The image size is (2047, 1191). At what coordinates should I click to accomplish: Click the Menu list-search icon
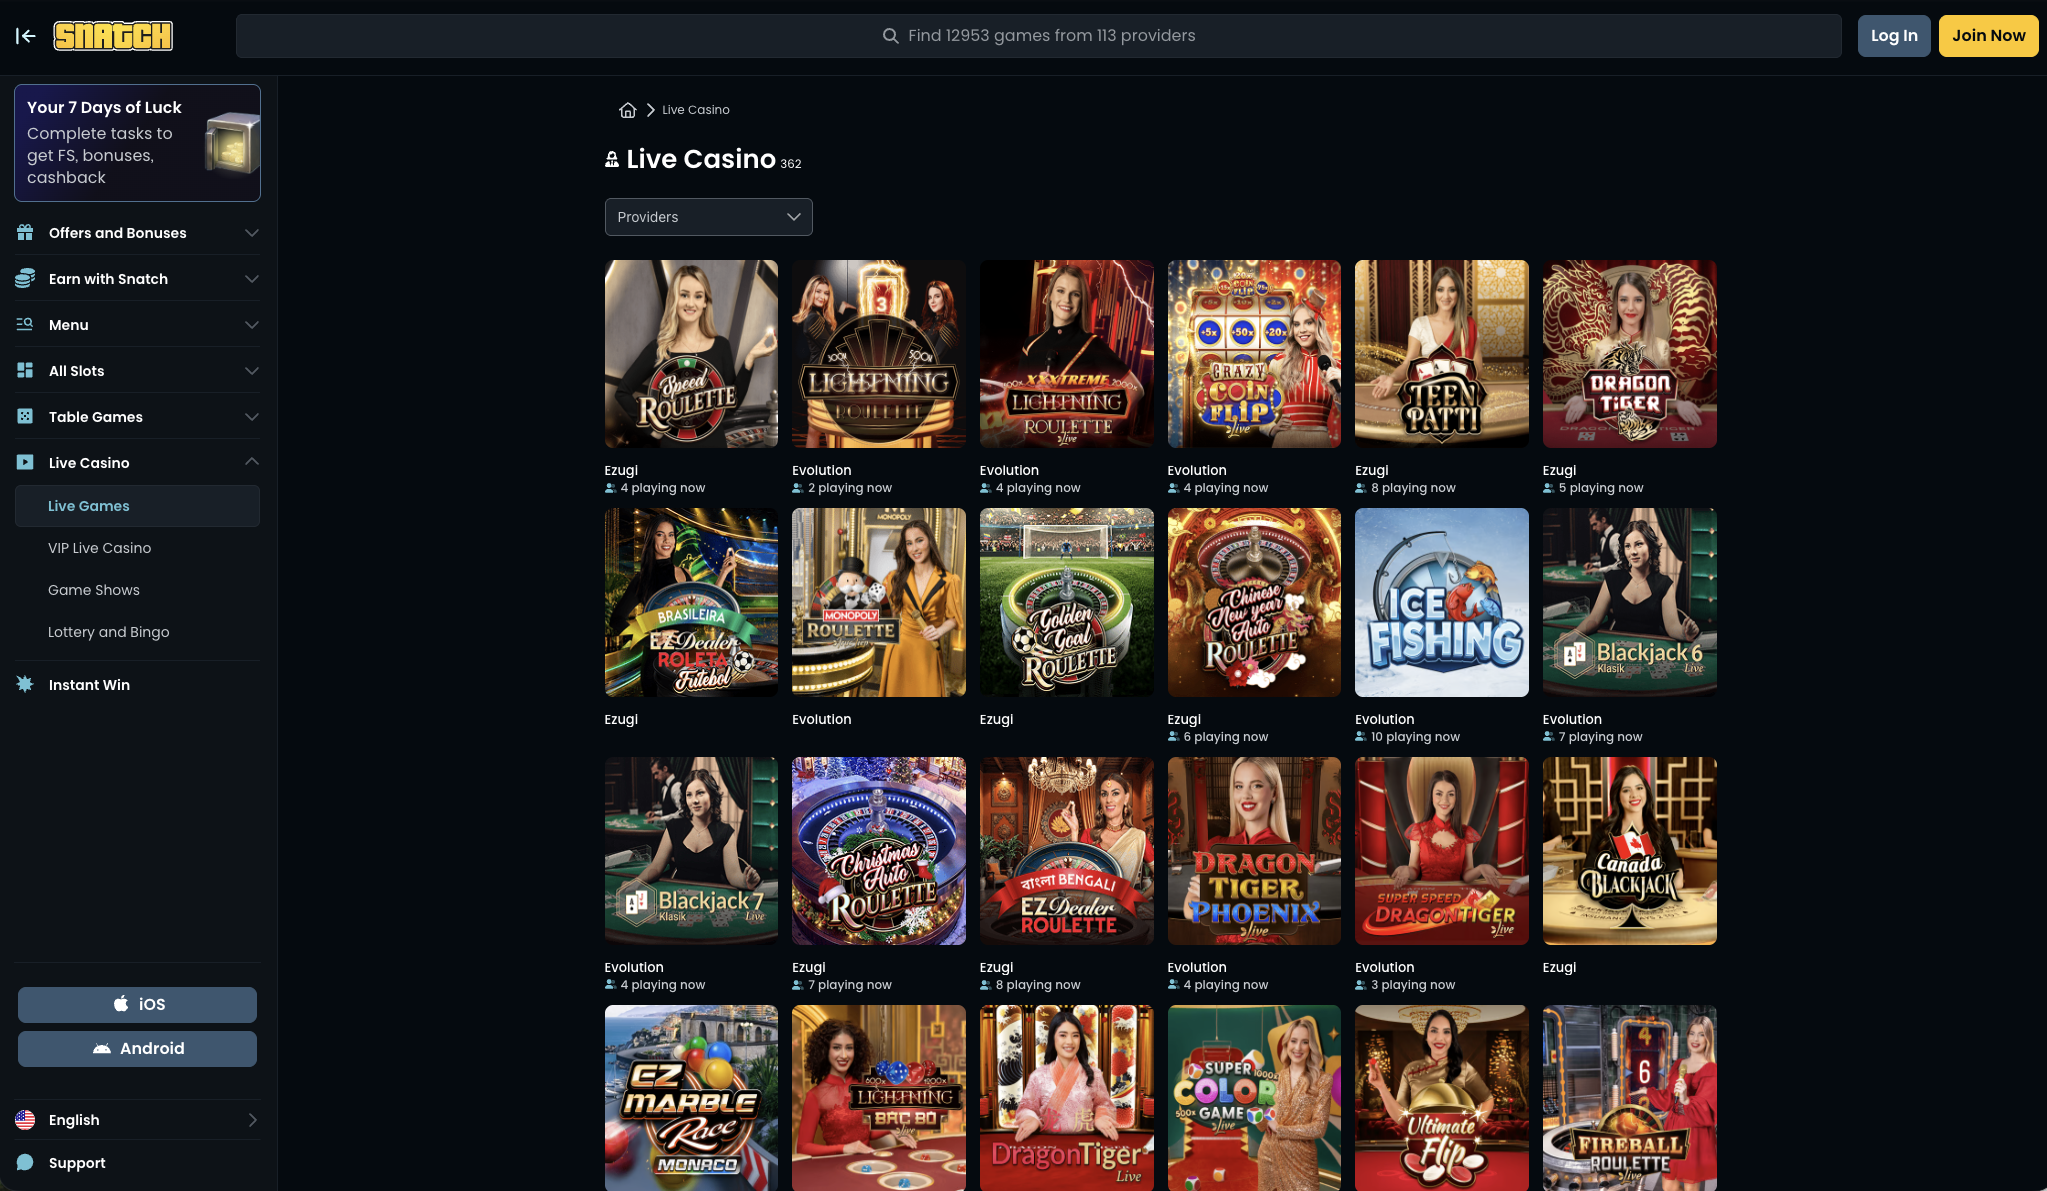pyautogui.click(x=25, y=325)
